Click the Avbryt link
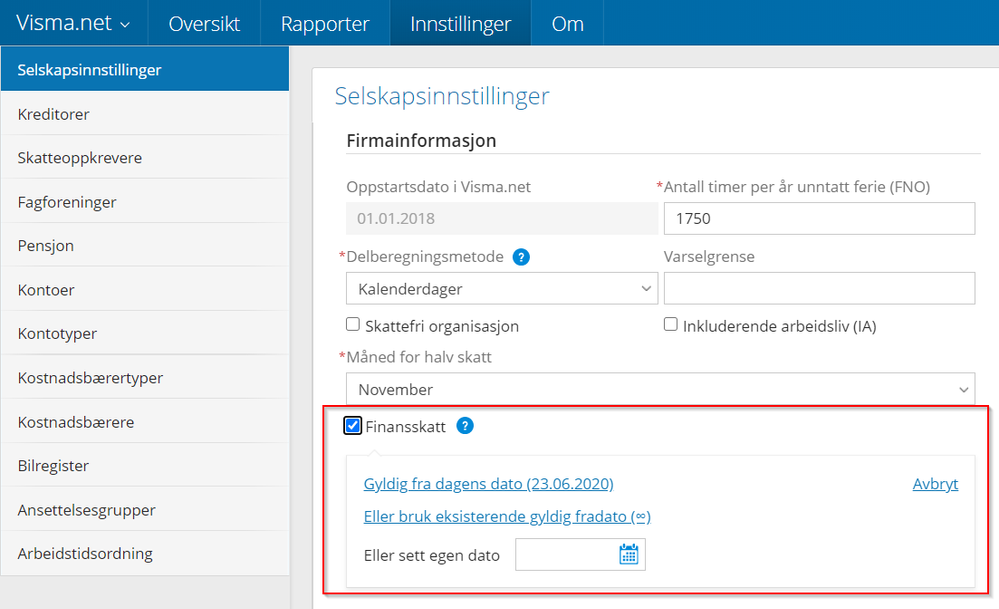Screen dimensions: 999x609 point(934,483)
